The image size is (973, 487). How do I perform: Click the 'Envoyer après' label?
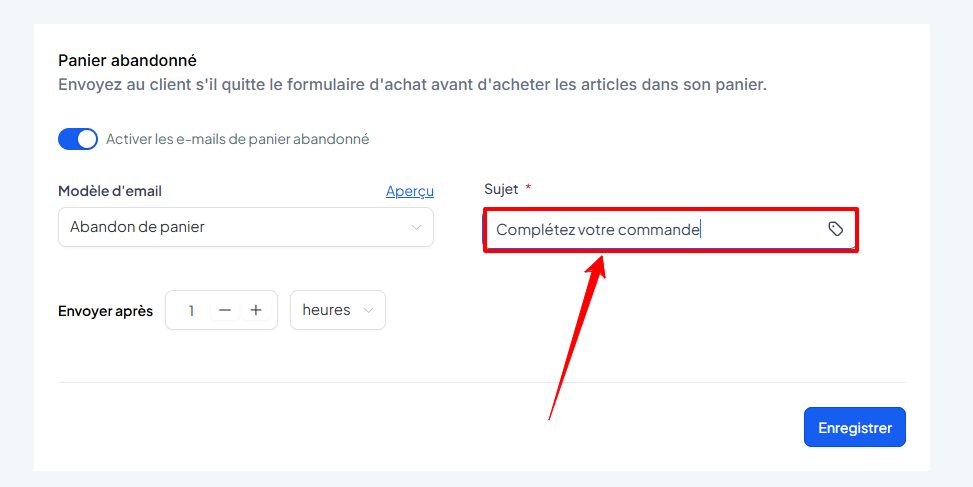(106, 311)
